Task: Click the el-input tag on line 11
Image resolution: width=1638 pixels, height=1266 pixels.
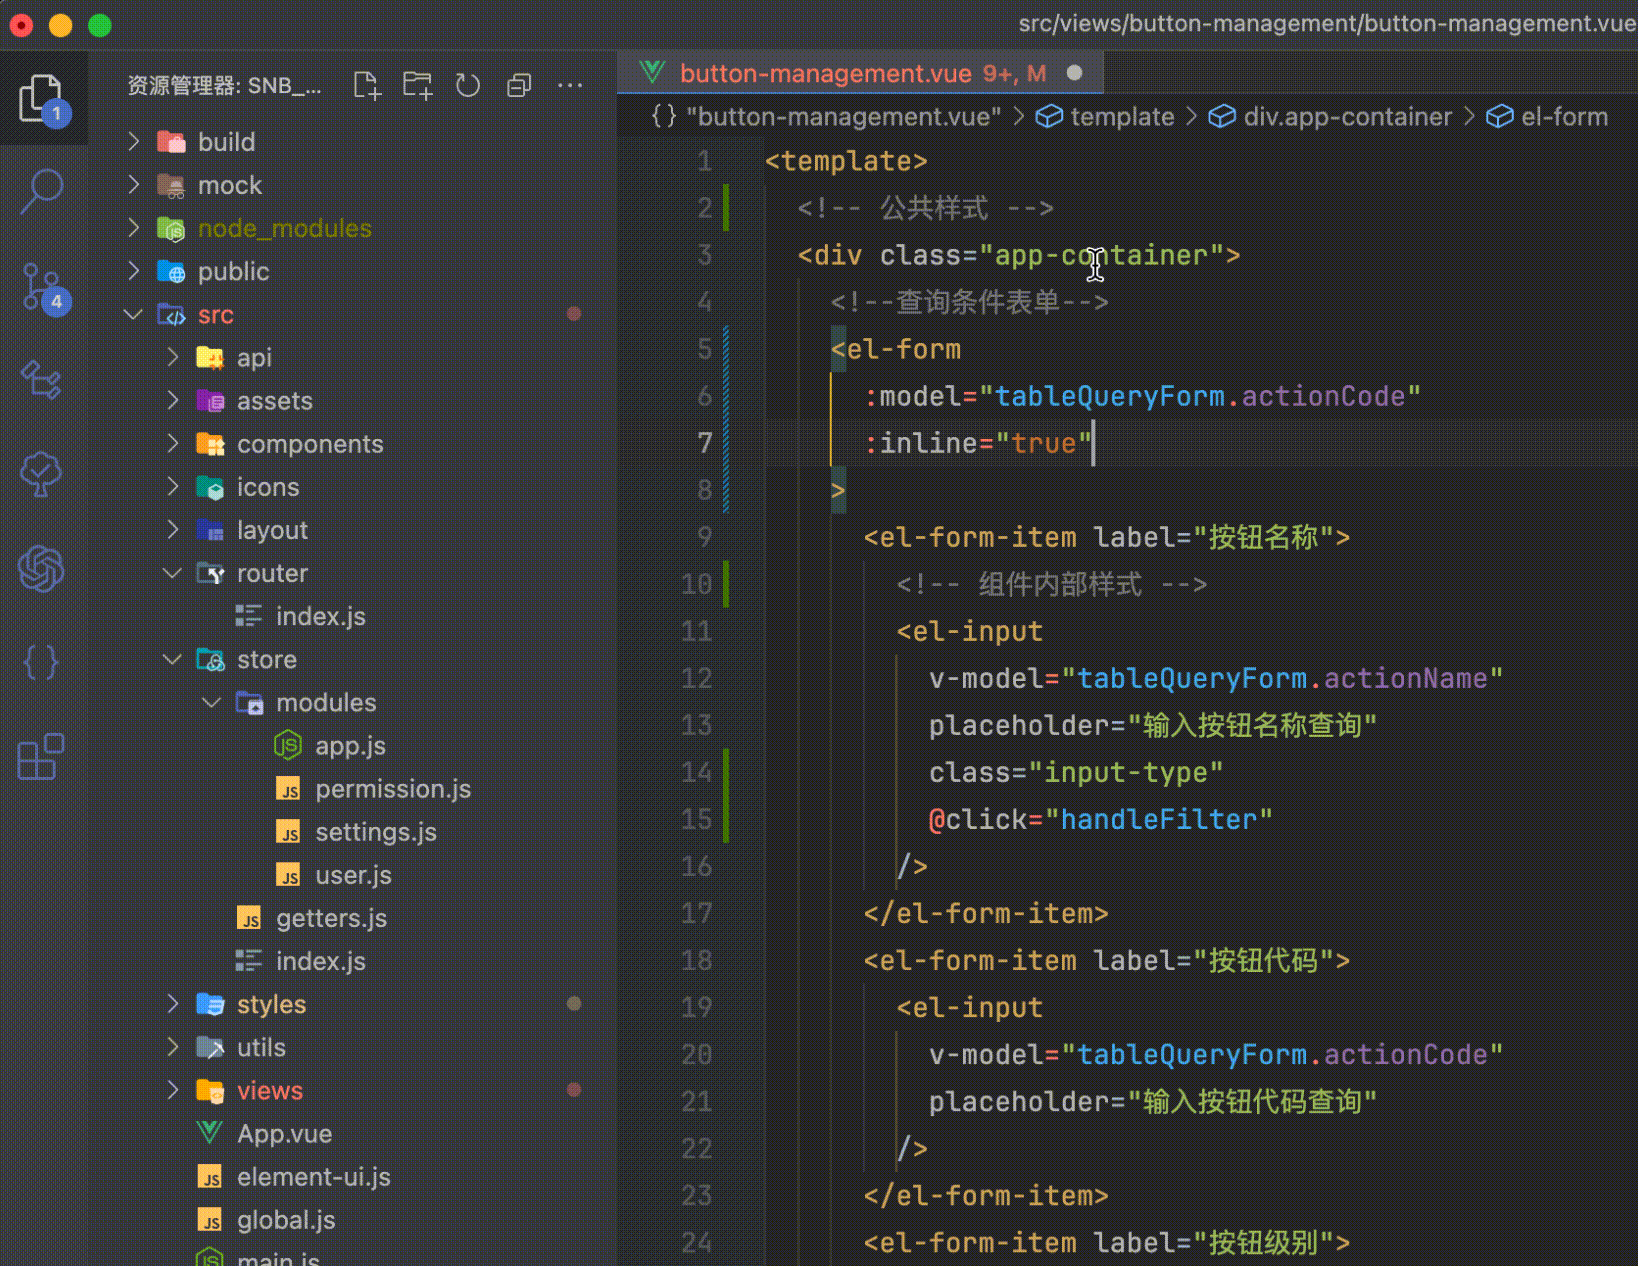Action: point(970,632)
